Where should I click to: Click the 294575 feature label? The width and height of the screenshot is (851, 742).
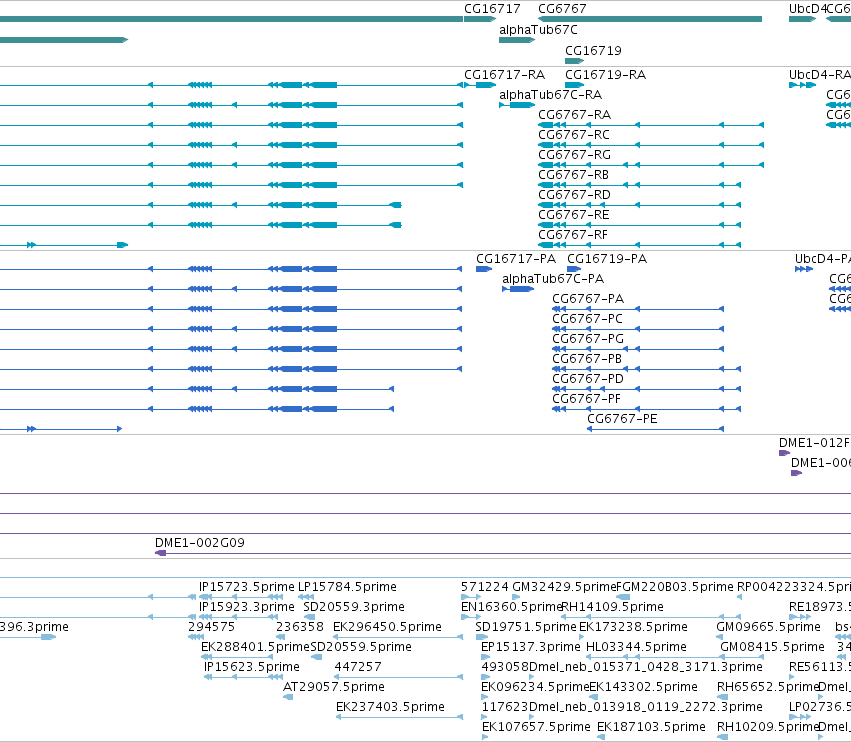pyautogui.click(x=212, y=627)
